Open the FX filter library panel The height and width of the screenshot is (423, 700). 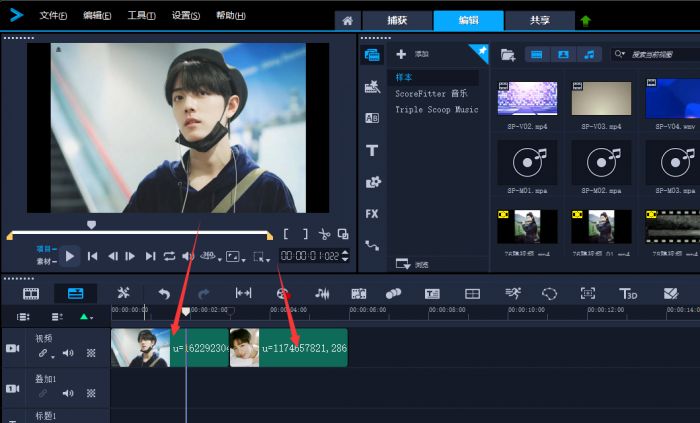372,213
